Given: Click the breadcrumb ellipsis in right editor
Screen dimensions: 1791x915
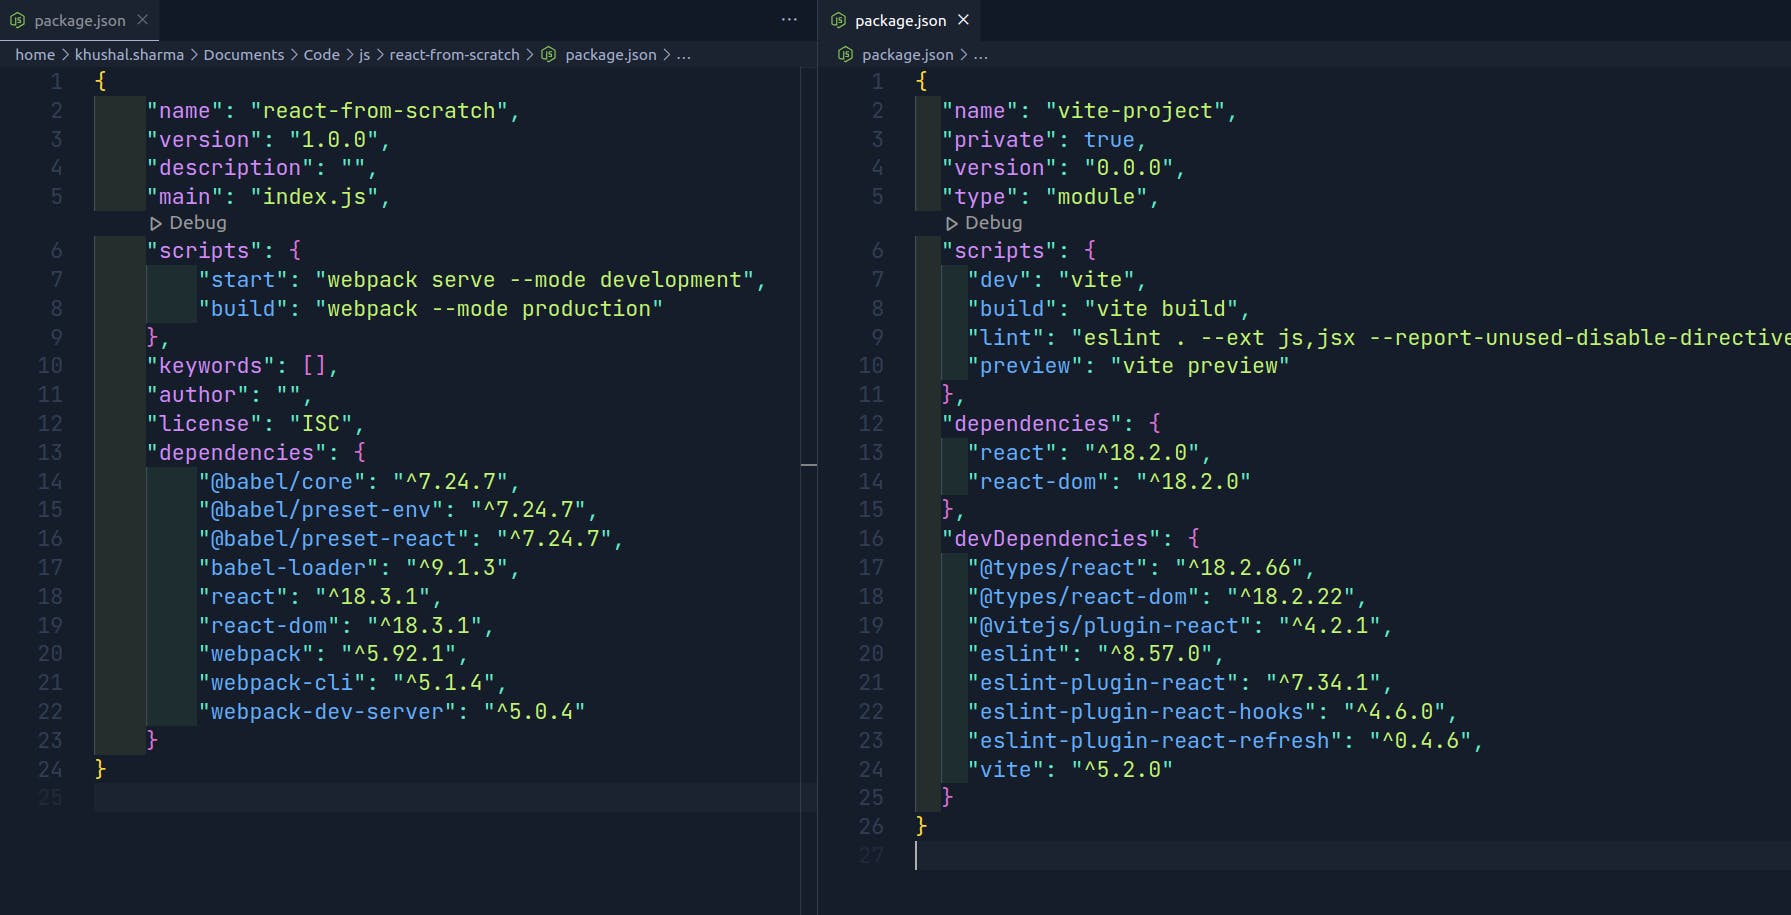Looking at the screenshot, I should pos(981,55).
